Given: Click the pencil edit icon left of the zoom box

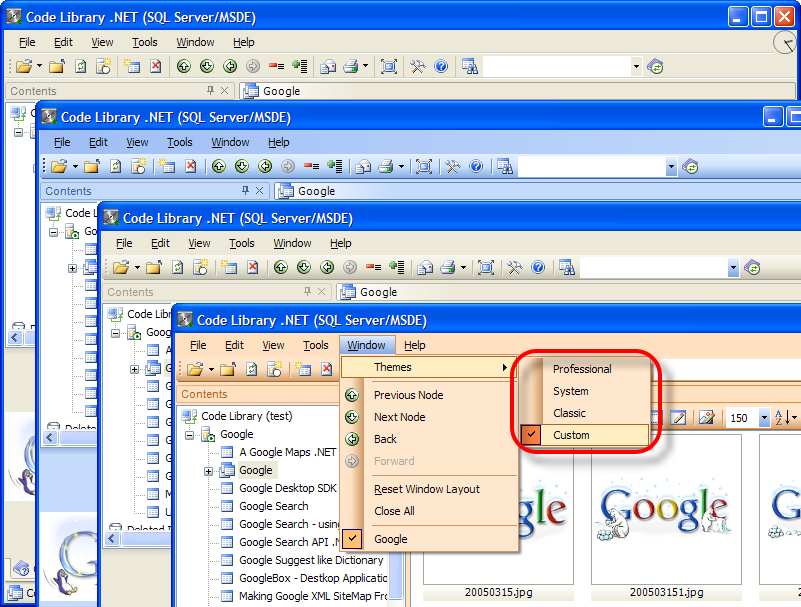Looking at the screenshot, I should (x=678, y=418).
